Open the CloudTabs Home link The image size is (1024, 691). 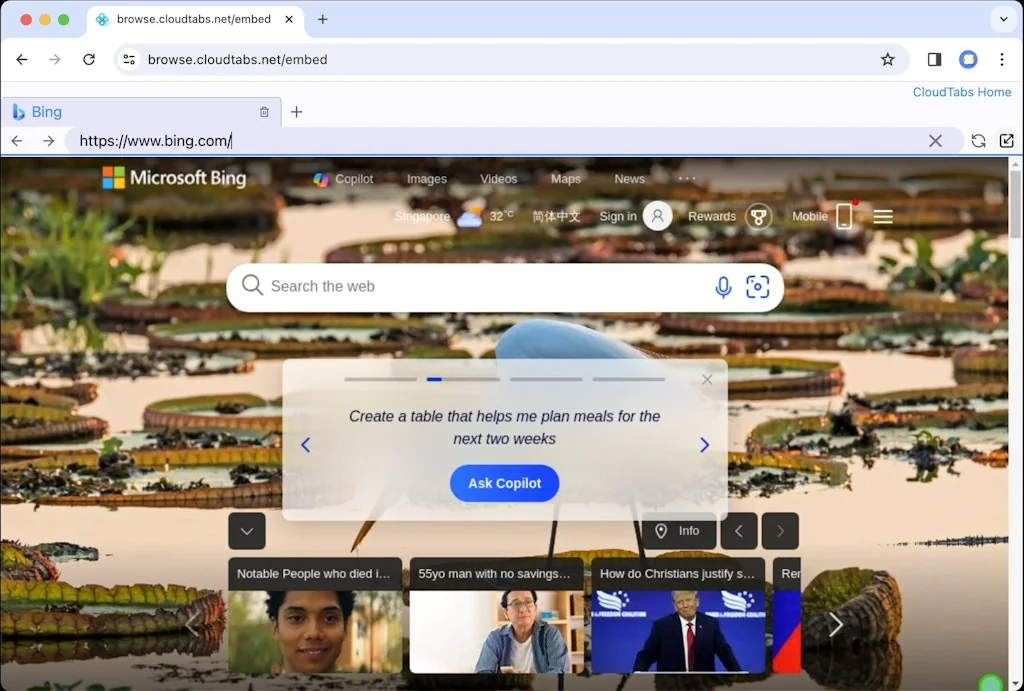(x=961, y=92)
